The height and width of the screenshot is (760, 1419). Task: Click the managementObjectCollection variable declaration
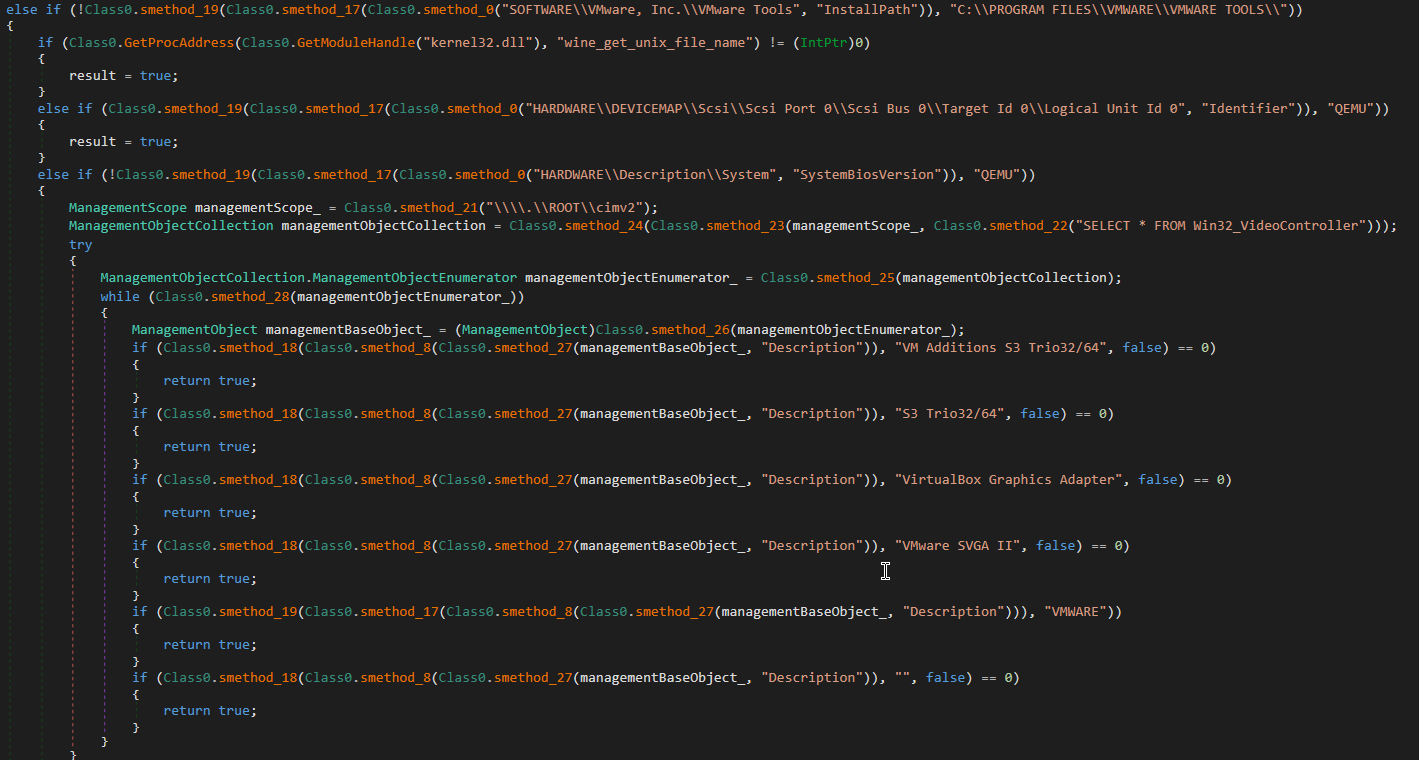point(384,225)
